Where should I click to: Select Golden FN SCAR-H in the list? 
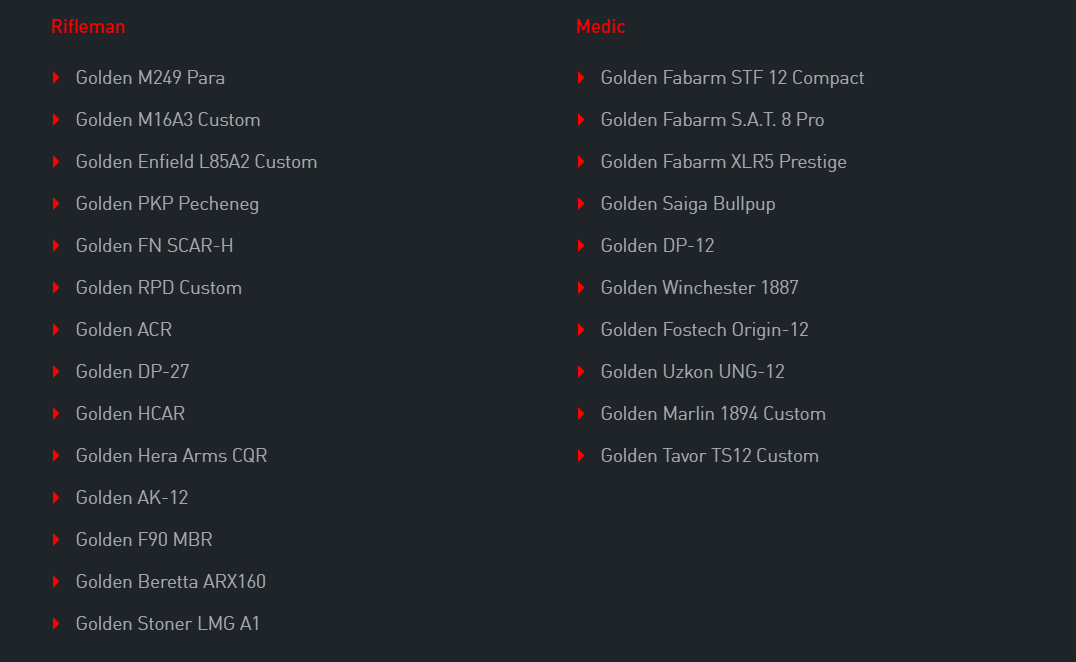click(154, 246)
